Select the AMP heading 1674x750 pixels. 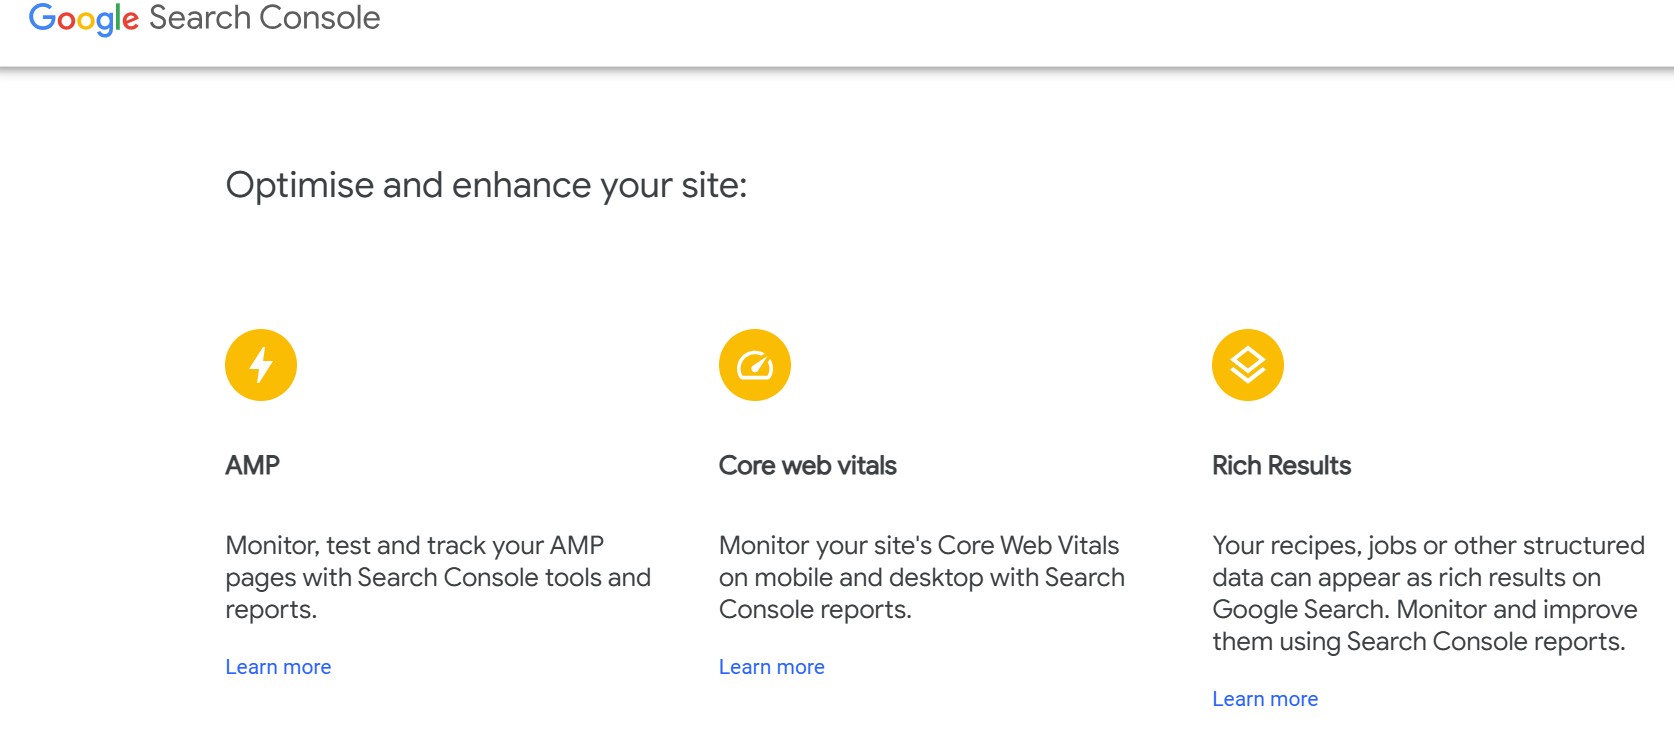click(x=253, y=466)
